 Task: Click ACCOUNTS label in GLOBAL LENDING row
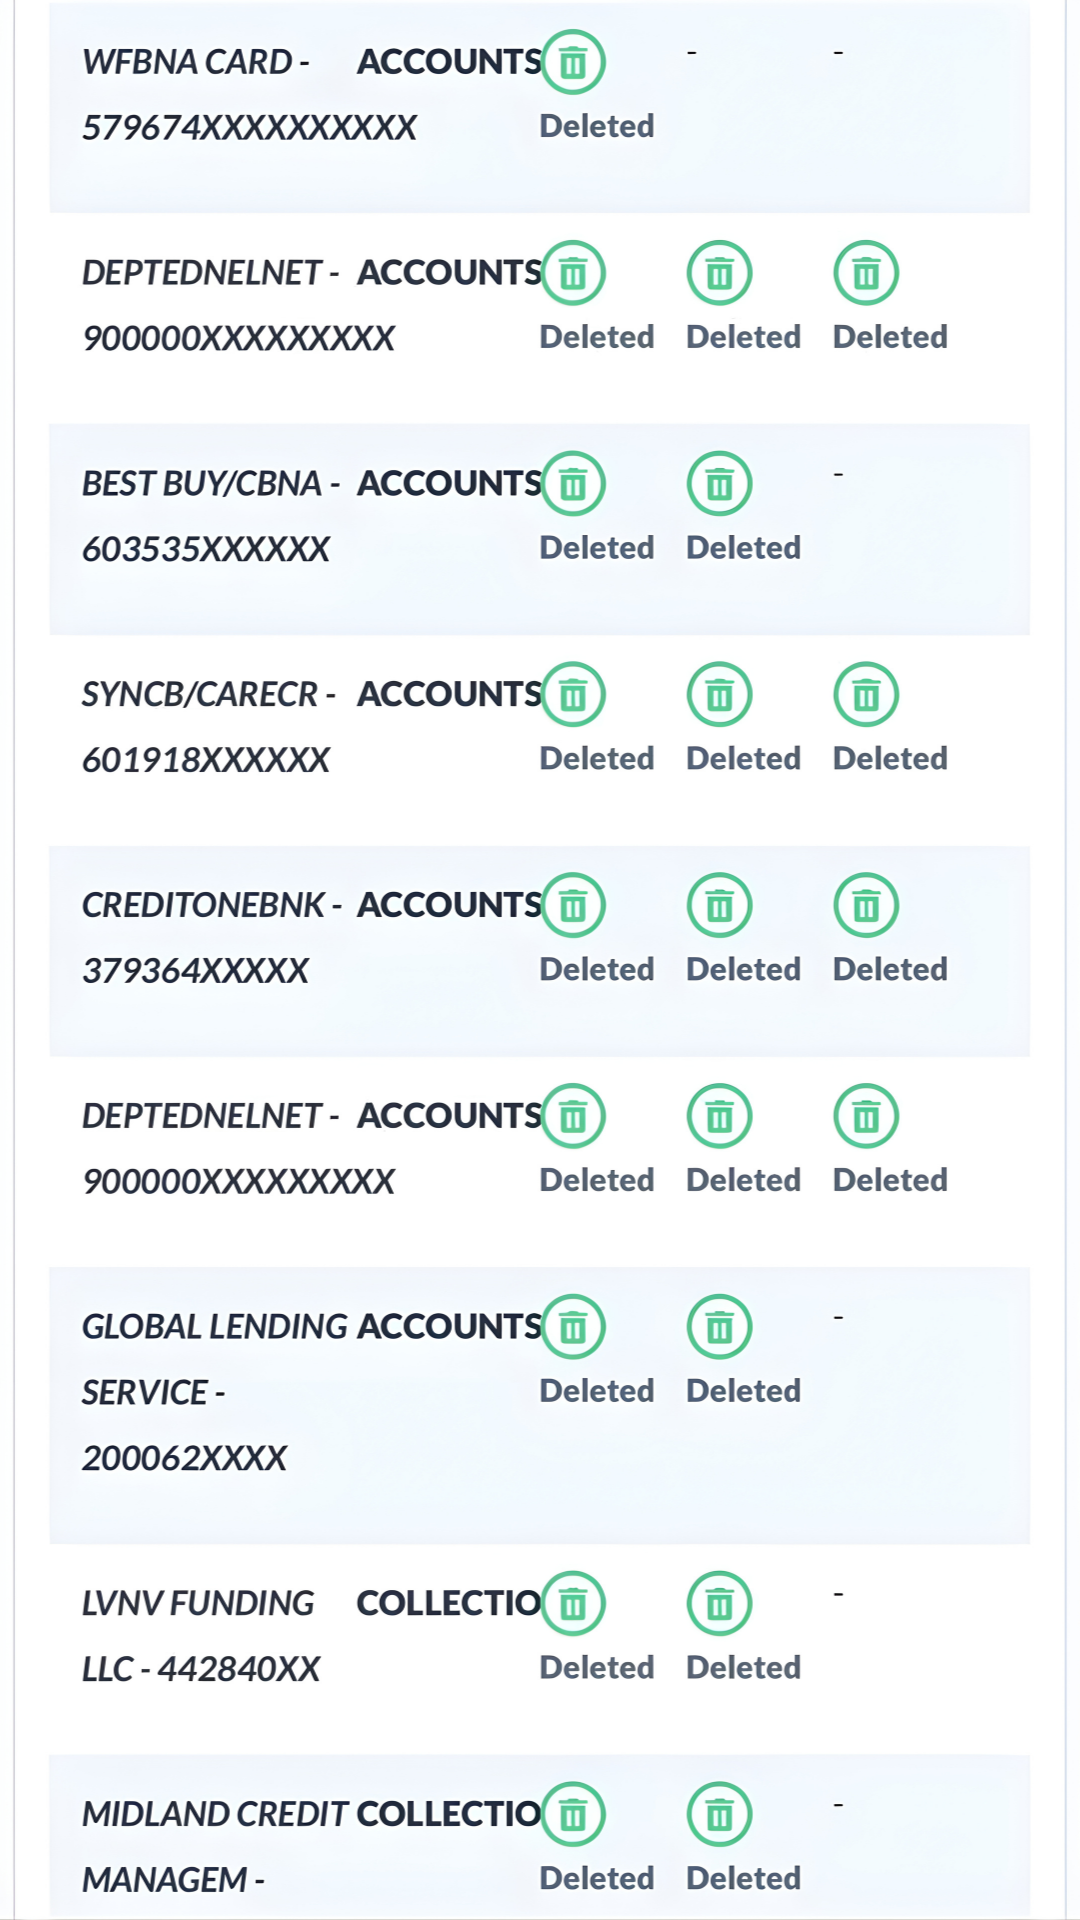(449, 1327)
